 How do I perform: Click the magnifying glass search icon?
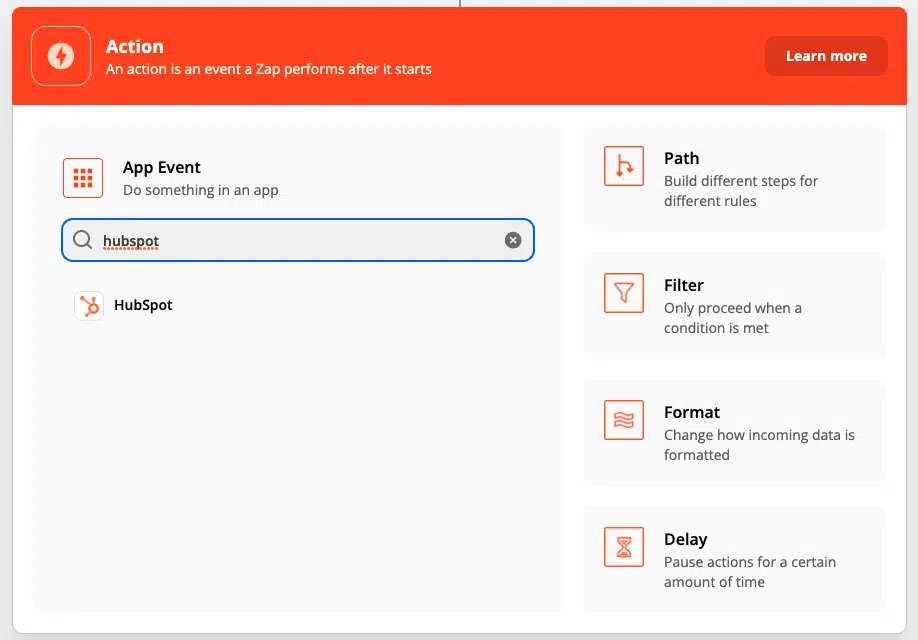coord(83,240)
